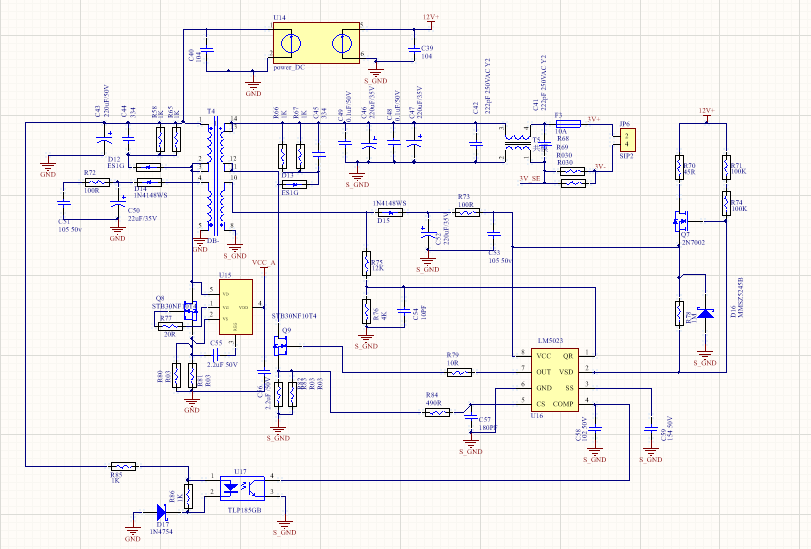Select capacitor C51 105 50v symbol
Screen dimensions: 811x549
(x=64, y=204)
